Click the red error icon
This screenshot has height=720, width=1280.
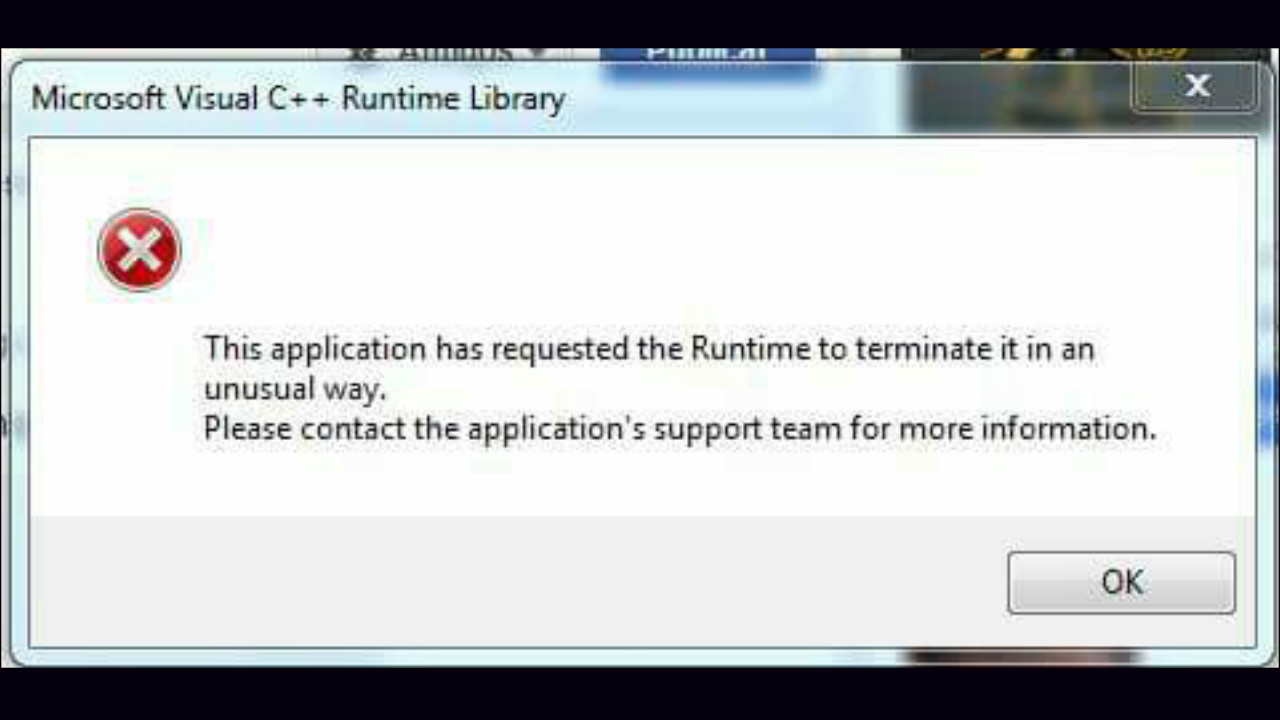pyautogui.click(x=139, y=250)
